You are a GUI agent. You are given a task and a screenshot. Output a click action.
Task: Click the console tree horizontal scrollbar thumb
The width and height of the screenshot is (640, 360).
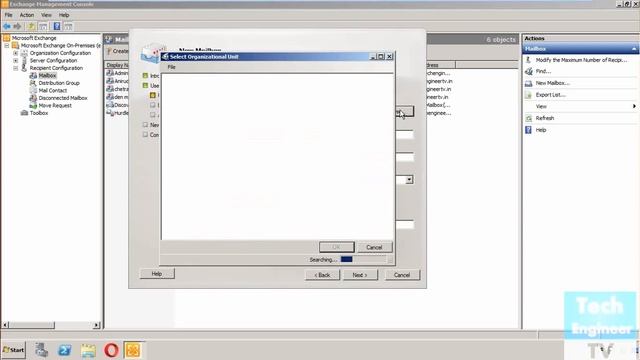pyautogui.click(x=31, y=325)
